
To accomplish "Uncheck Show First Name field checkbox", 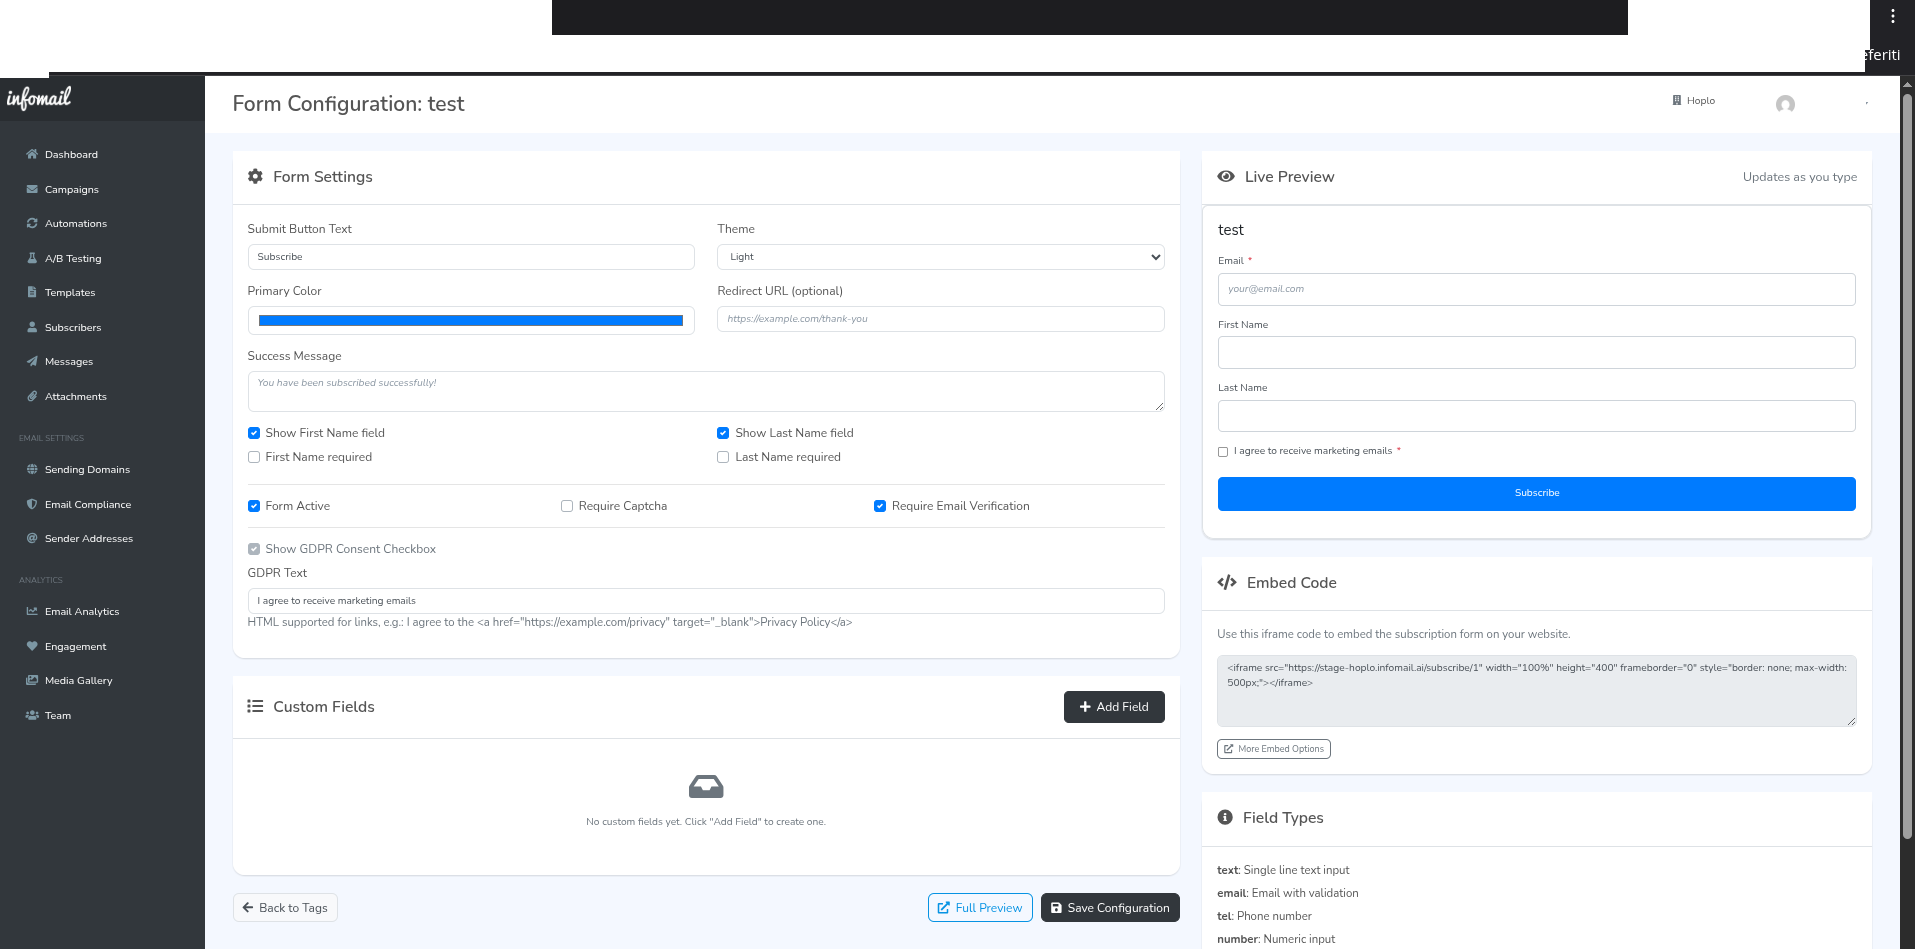I will [x=254, y=433].
